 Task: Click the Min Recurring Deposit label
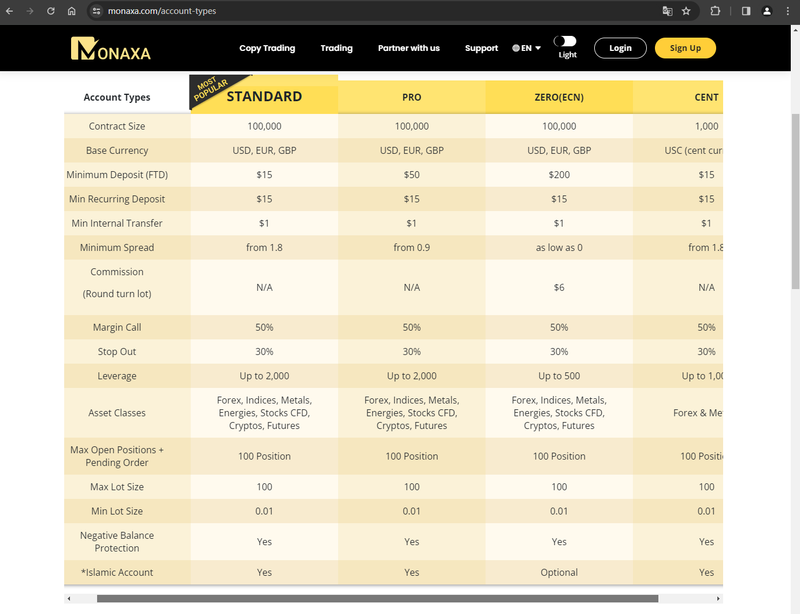click(117, 199)
